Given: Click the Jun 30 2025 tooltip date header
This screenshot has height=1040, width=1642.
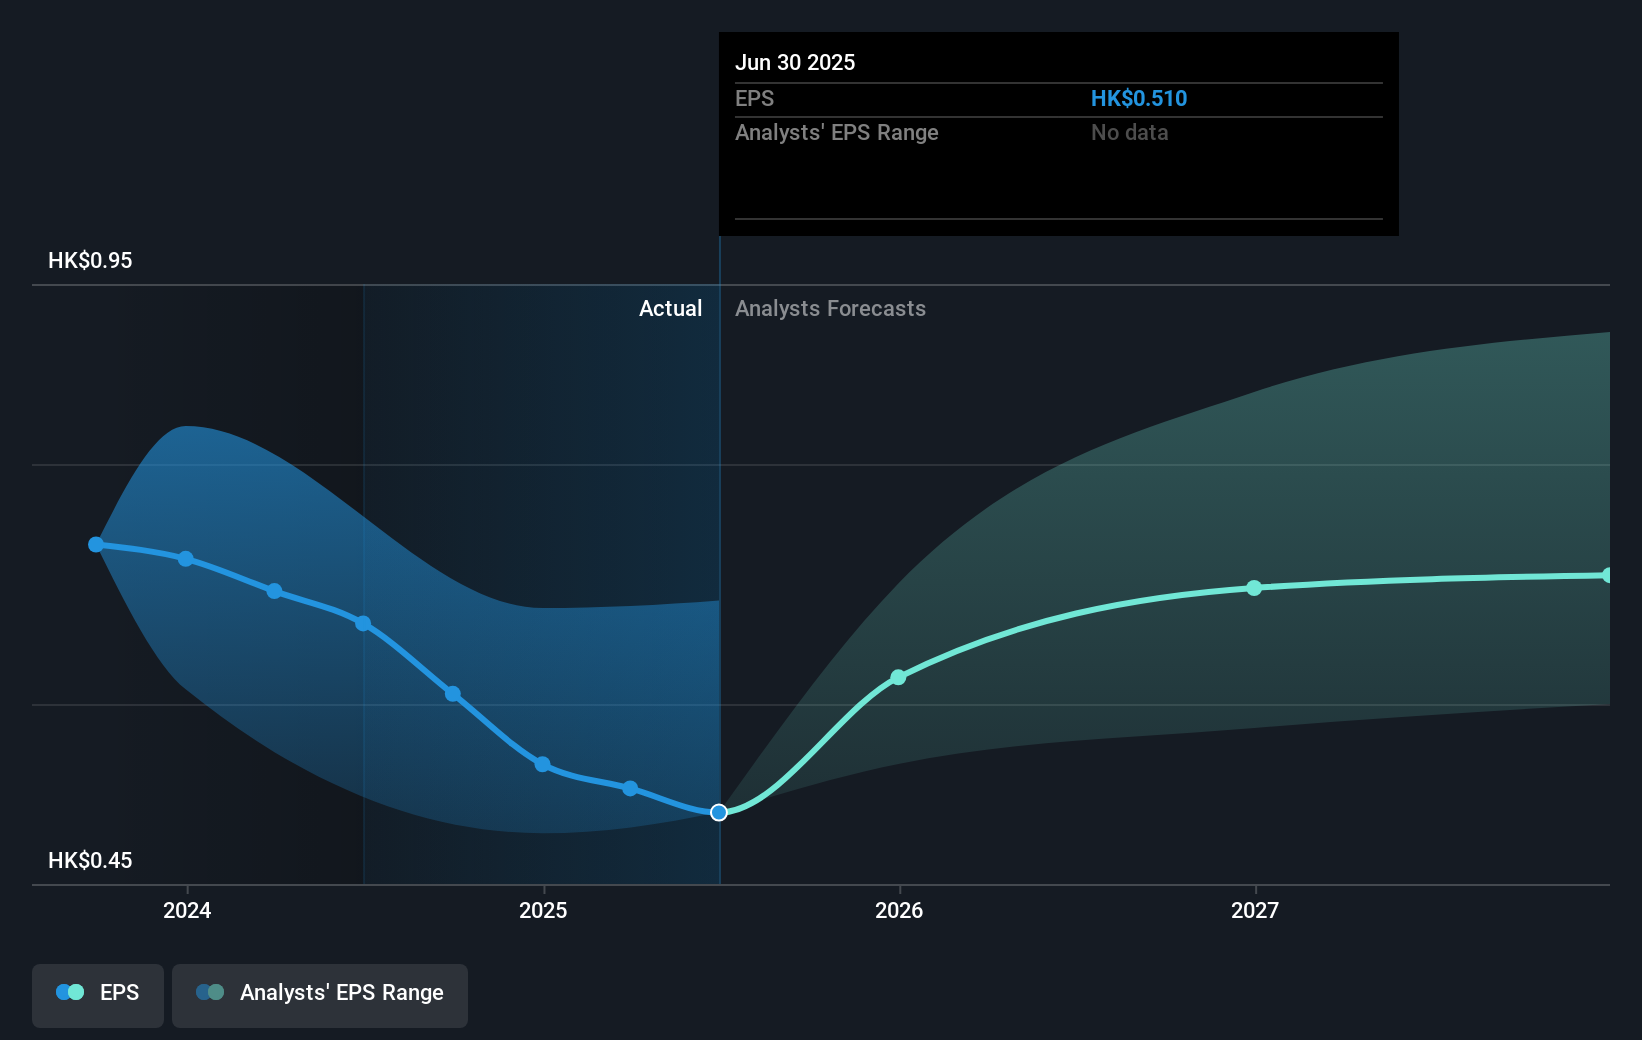Looking at the screenshot, I should 795,63.
